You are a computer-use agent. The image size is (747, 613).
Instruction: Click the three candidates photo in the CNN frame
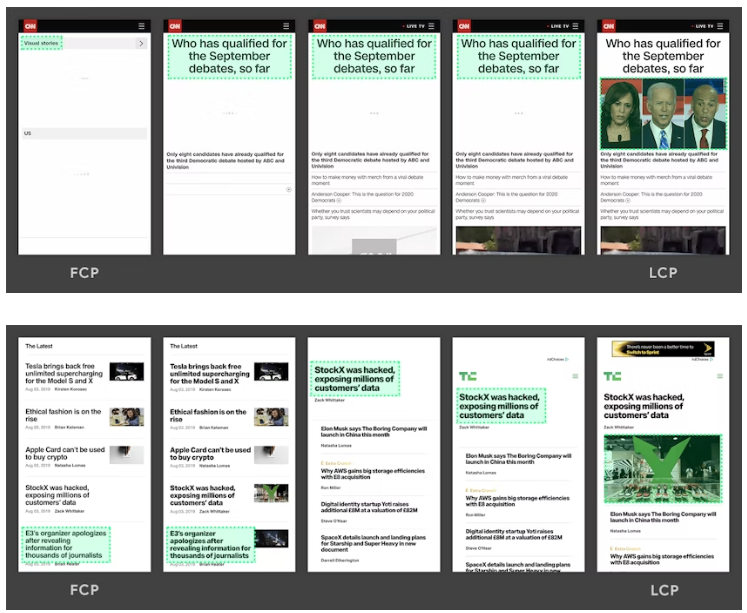point(663,114)
